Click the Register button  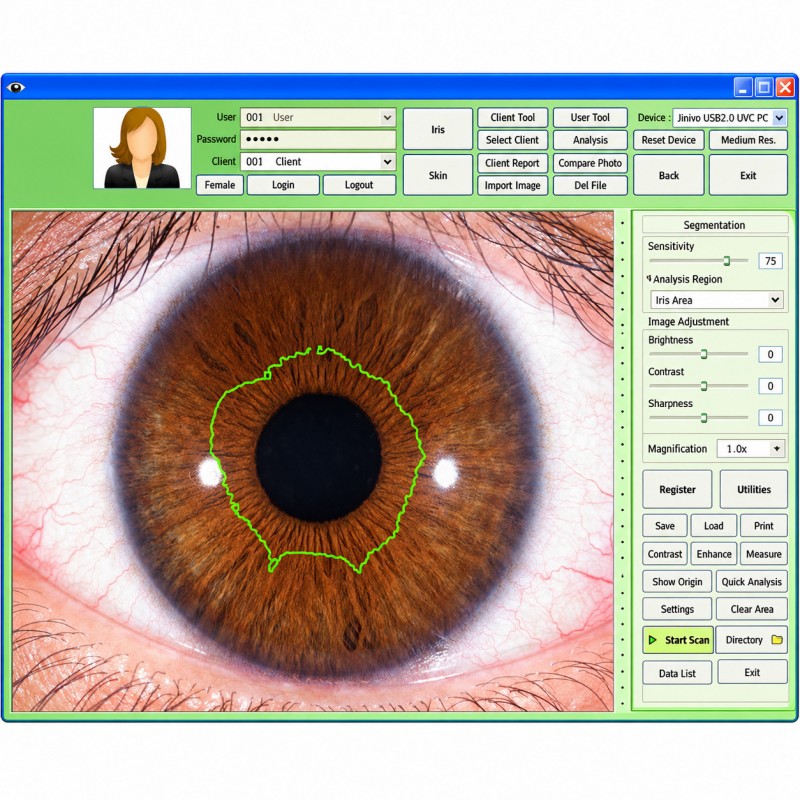(x=677, y=489)
